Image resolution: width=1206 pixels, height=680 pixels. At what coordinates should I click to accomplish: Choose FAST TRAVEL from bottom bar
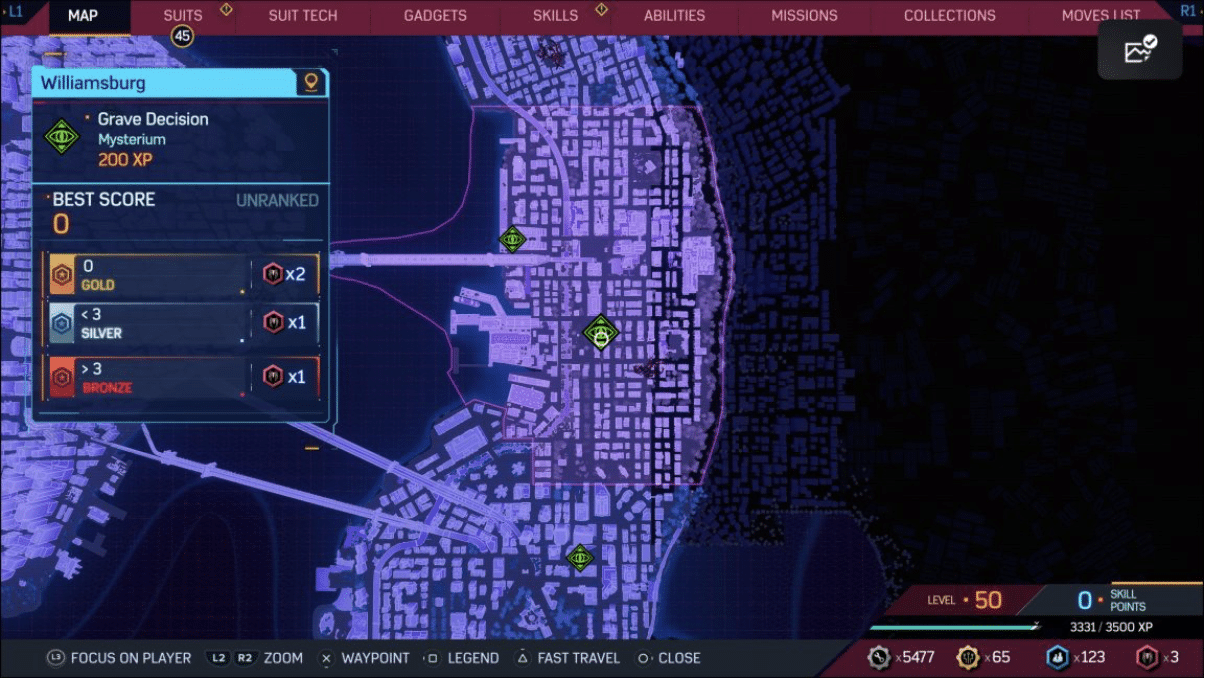point(578,658)
